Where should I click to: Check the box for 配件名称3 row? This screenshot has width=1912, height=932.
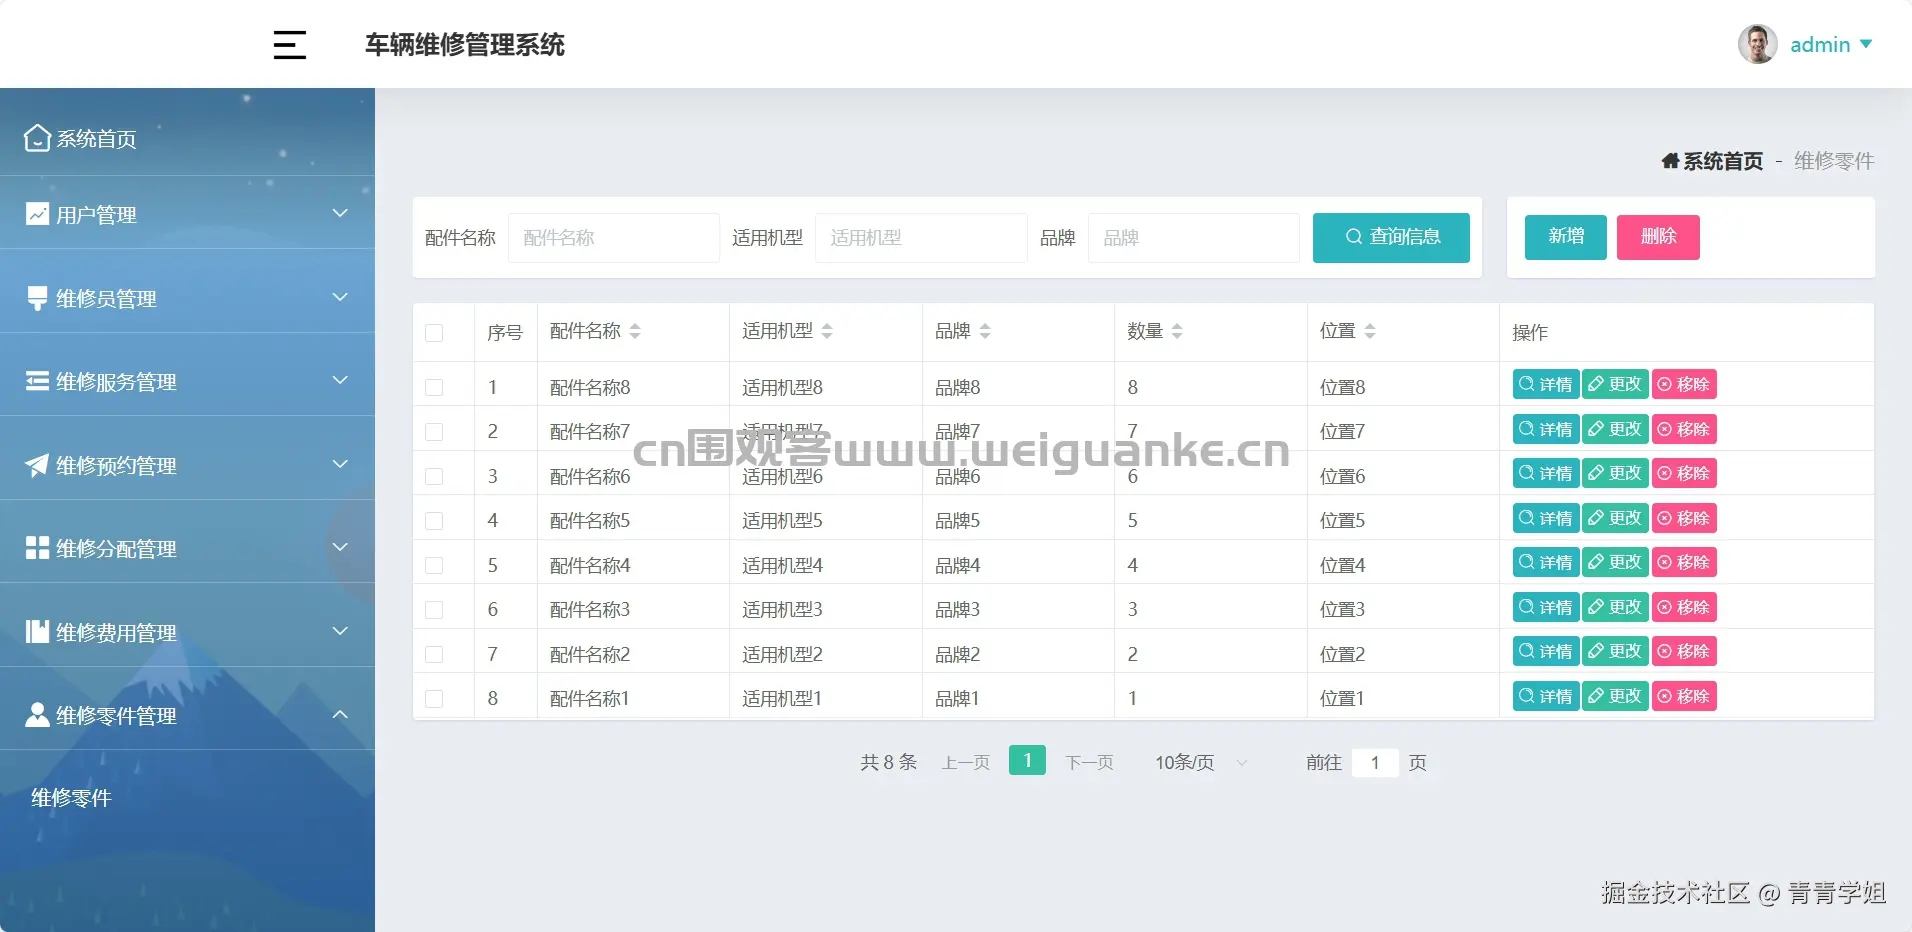point(434,610)
